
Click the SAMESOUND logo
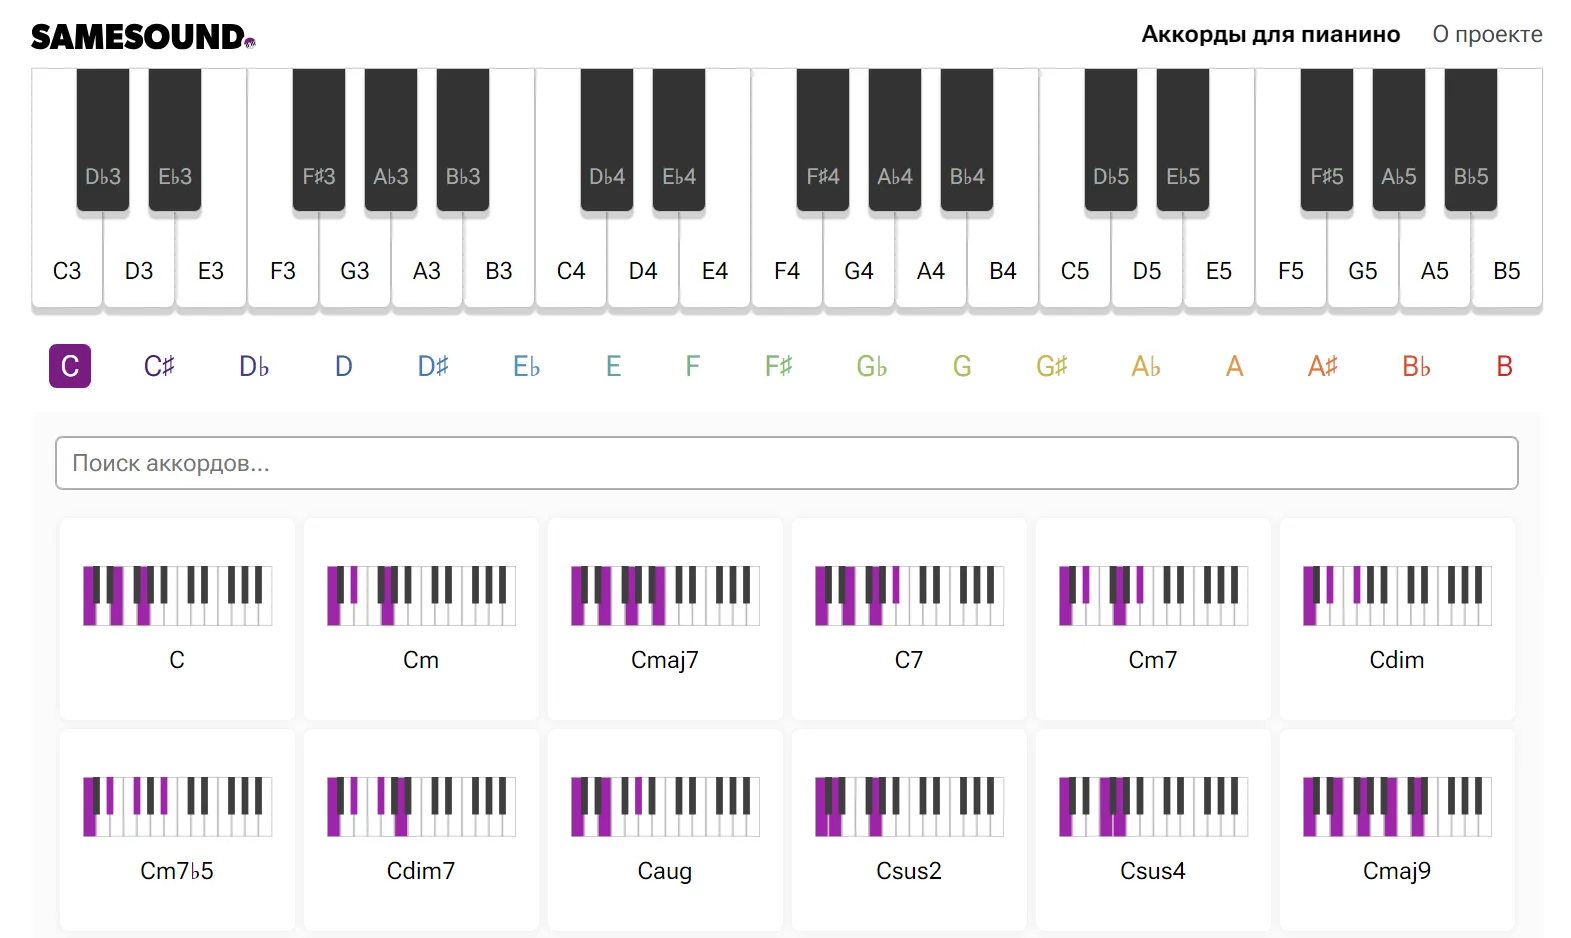click(x=143, y=37)
